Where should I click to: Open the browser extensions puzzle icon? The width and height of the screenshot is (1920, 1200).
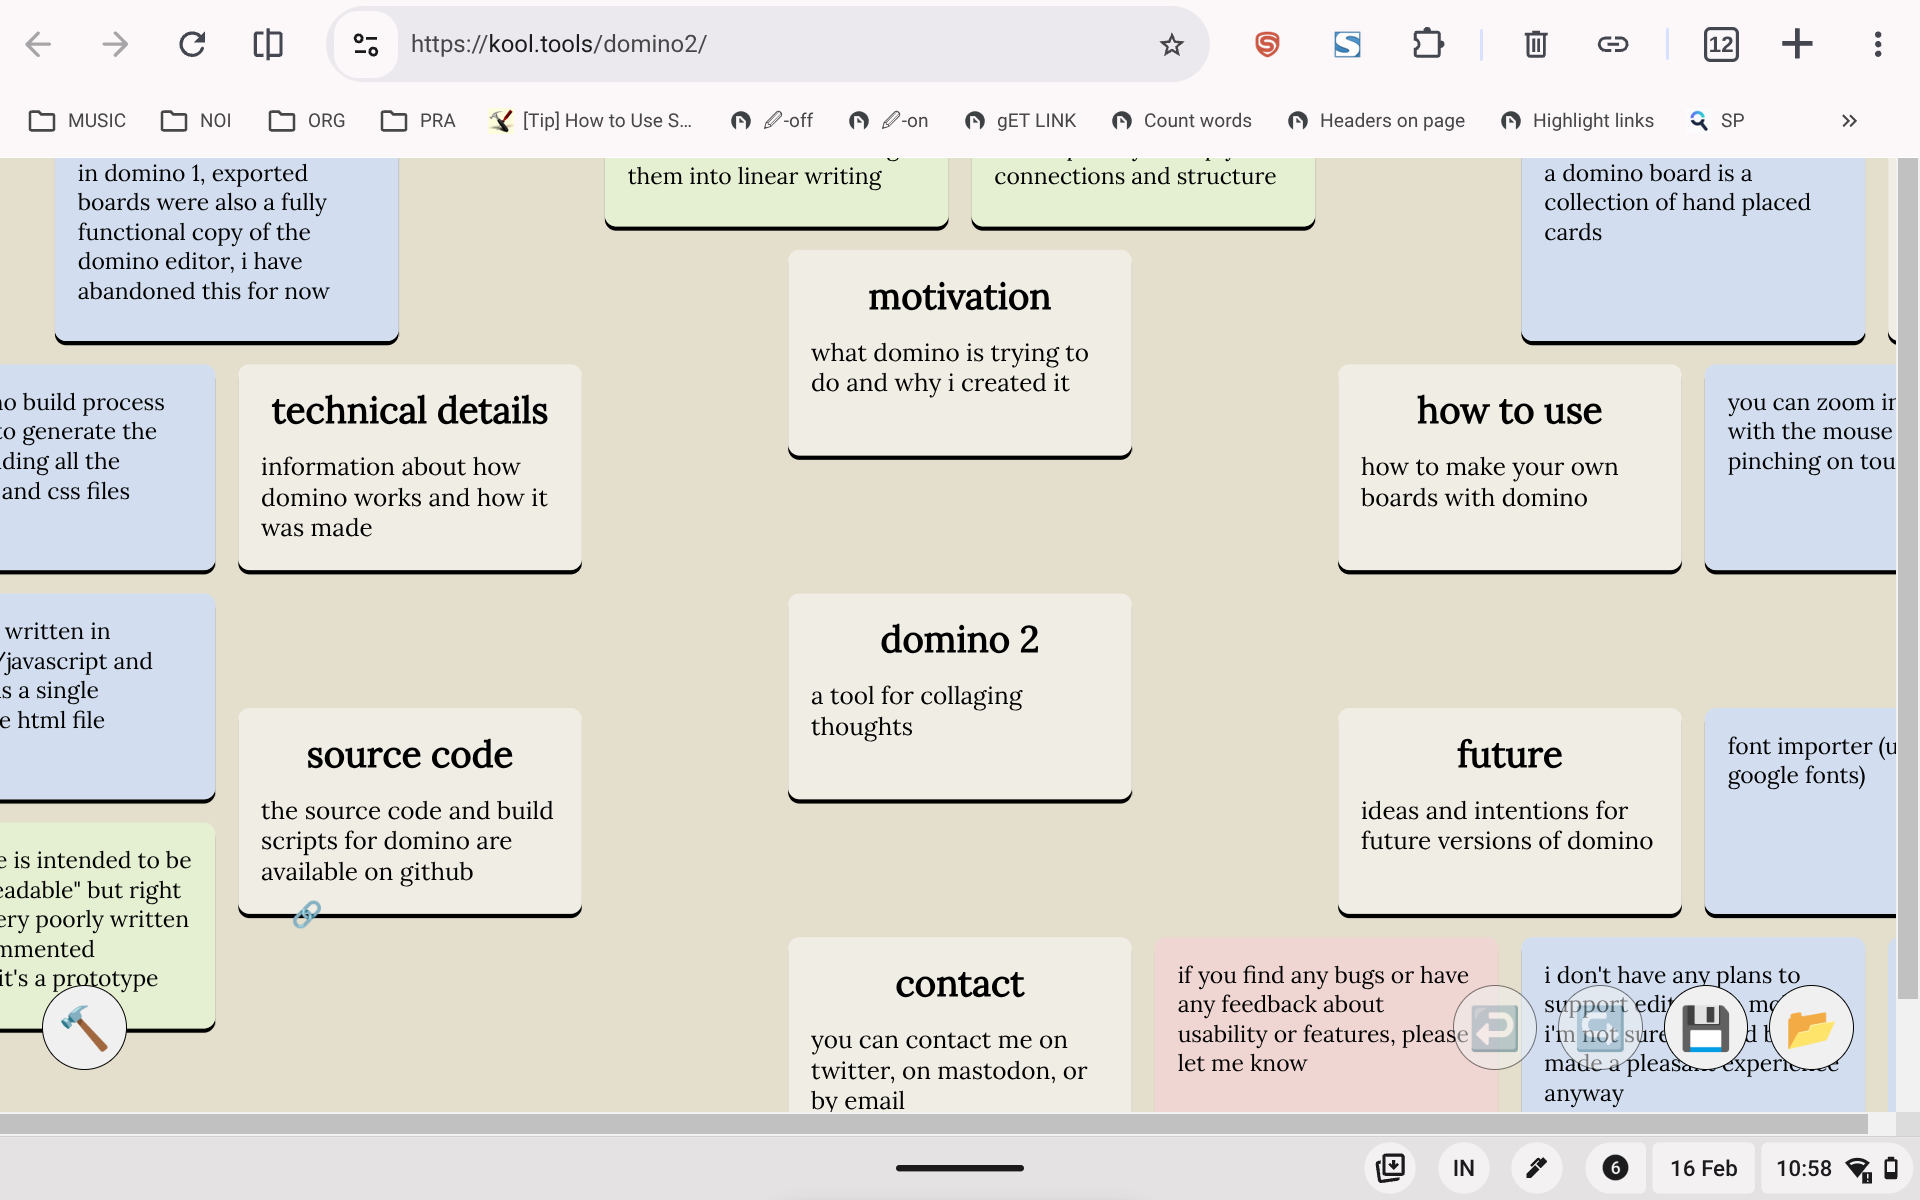1427,44
